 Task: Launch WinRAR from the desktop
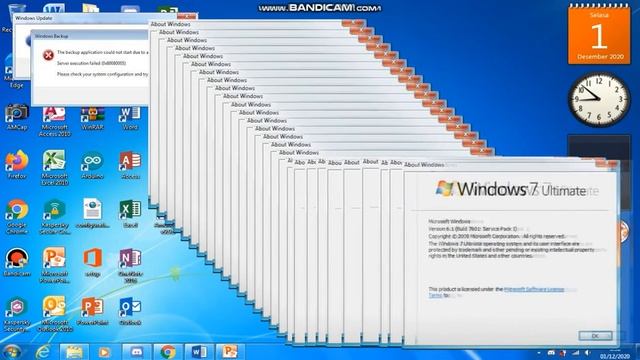(92, 118)
